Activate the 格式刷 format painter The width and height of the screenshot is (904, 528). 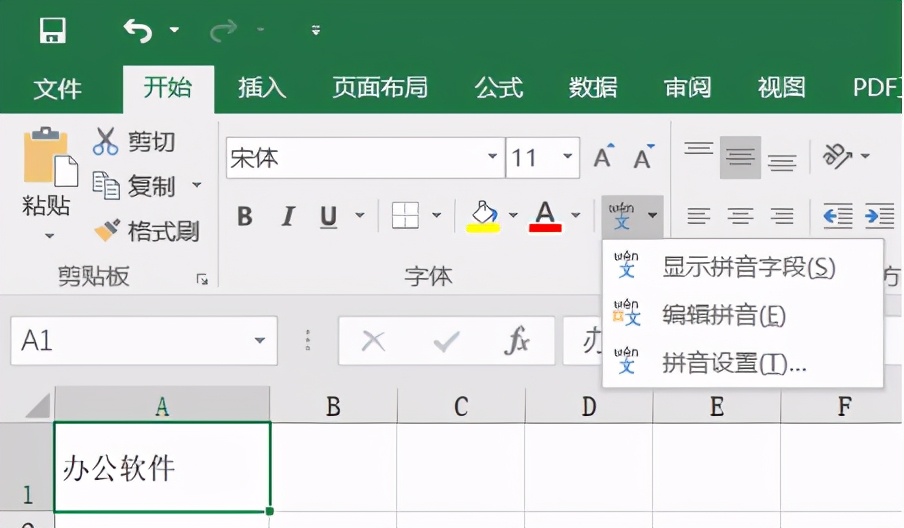146,231
